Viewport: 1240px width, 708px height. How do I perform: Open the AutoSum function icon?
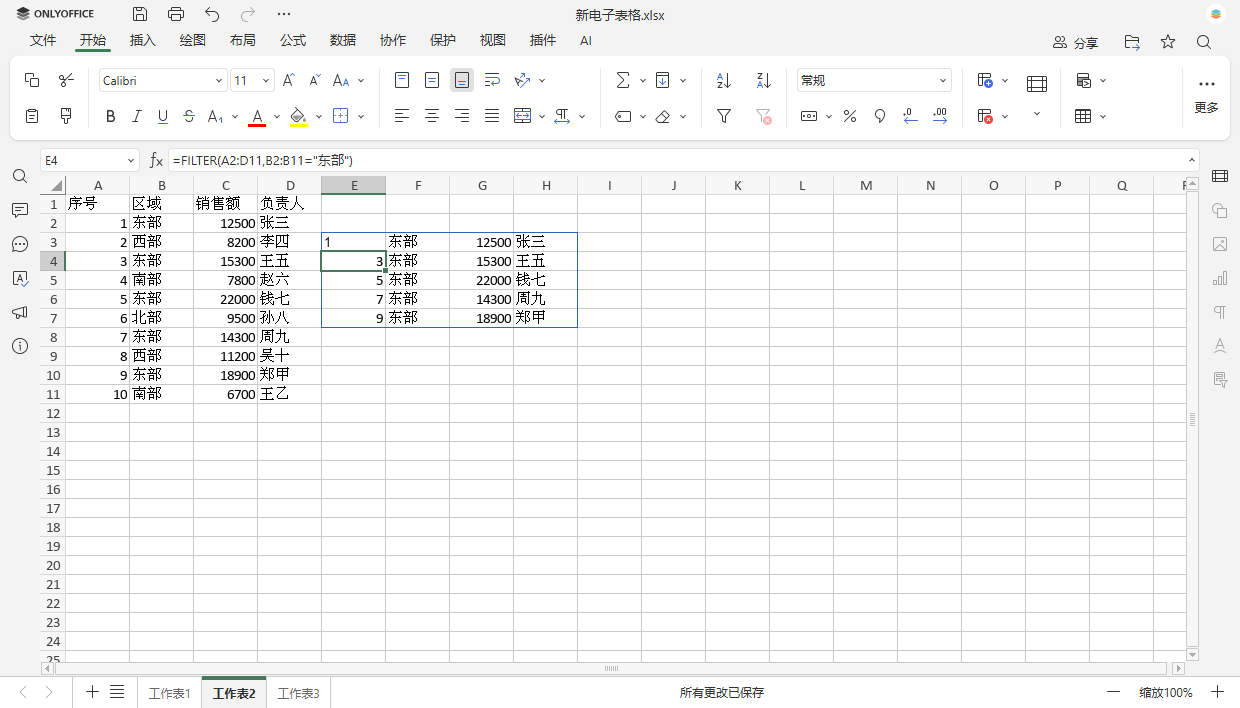click(625, 80)
